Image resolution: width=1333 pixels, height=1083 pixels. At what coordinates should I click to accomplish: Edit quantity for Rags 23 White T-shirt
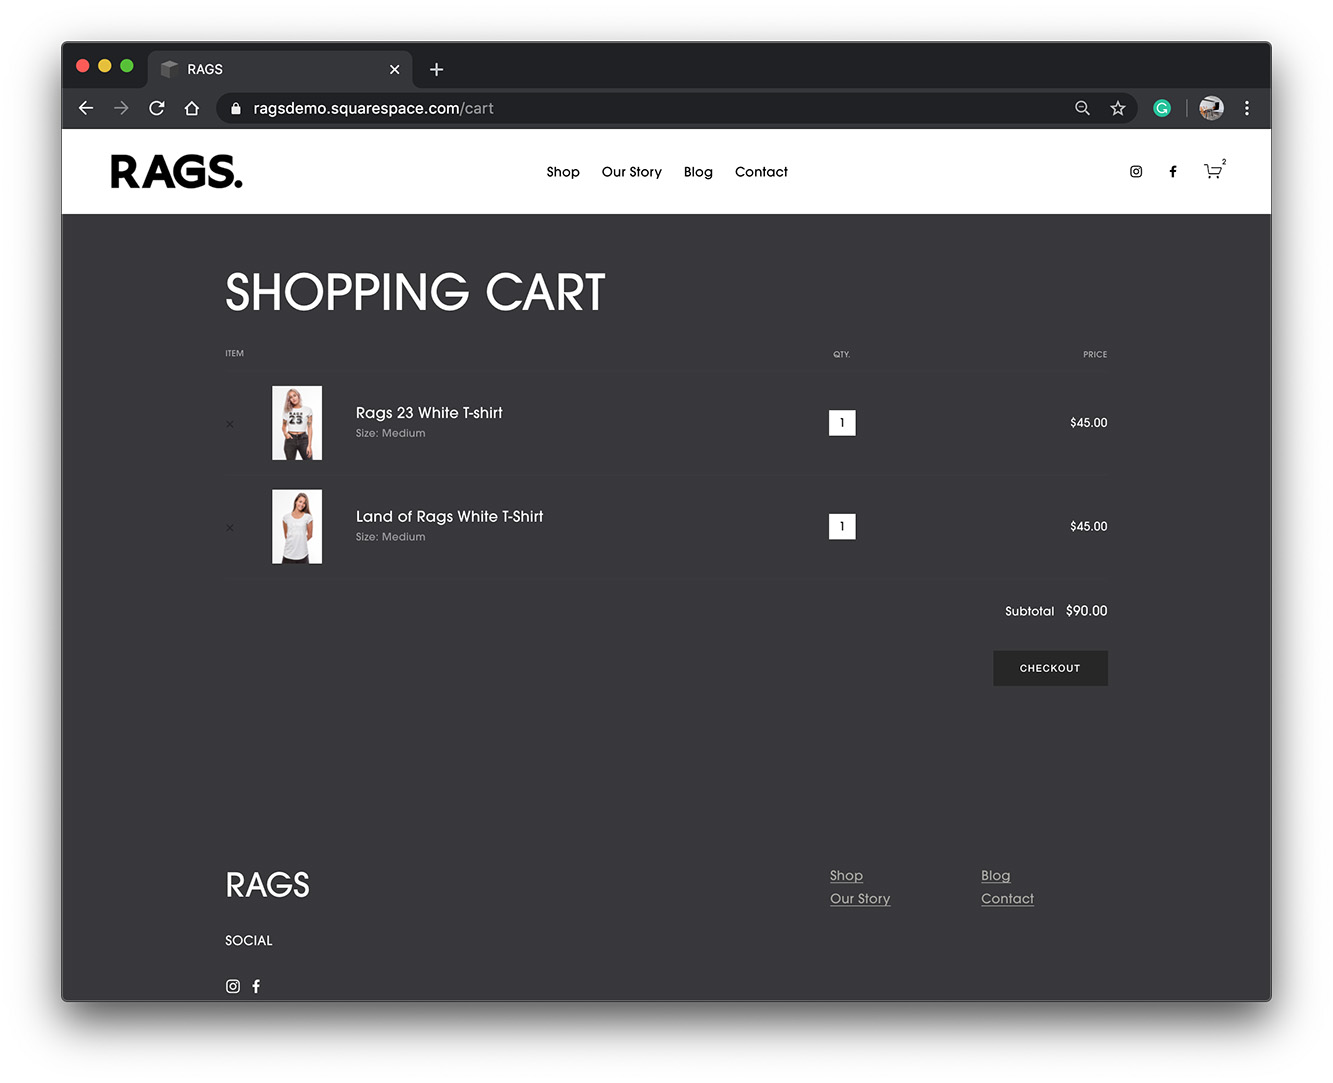click(842, 423)
